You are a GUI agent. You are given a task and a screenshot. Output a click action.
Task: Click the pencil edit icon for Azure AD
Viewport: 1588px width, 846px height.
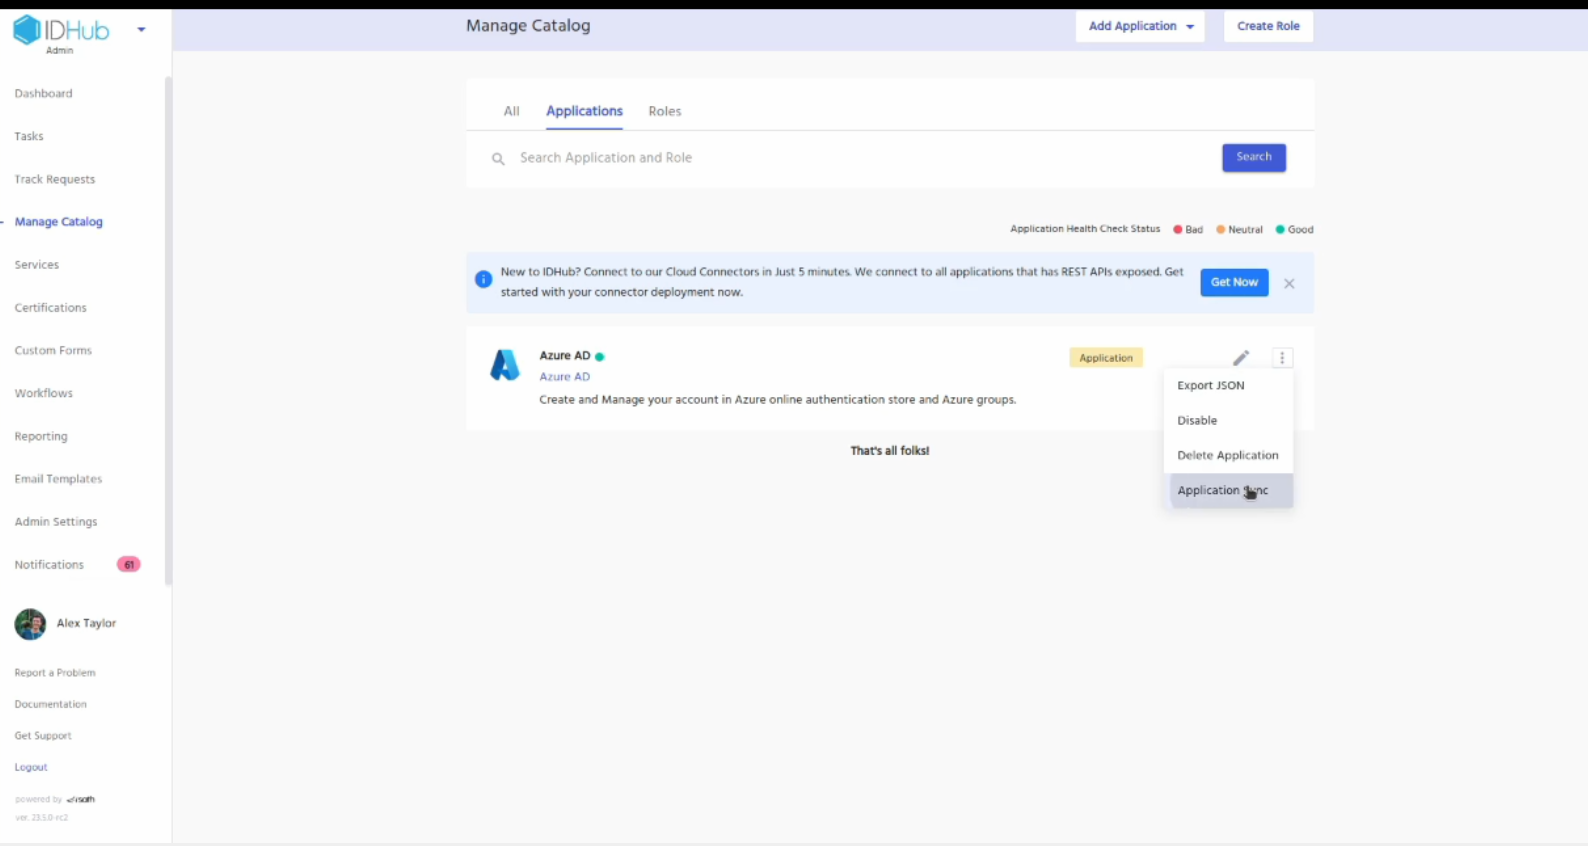coord(1241,358)
